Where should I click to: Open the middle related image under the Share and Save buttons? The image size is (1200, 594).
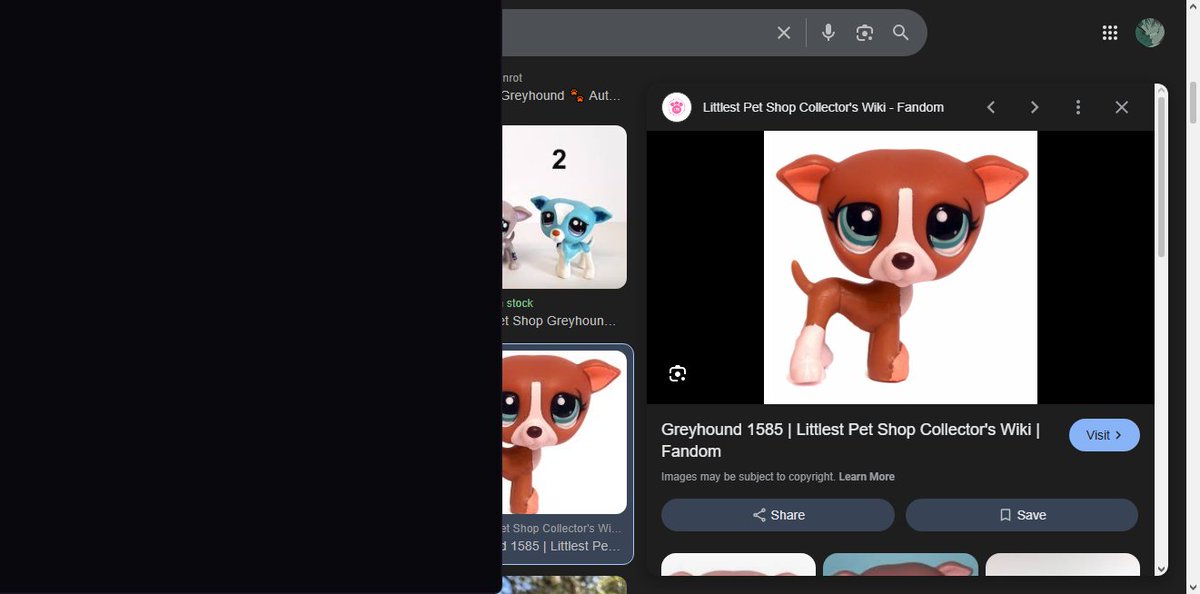tap(900, 565)
